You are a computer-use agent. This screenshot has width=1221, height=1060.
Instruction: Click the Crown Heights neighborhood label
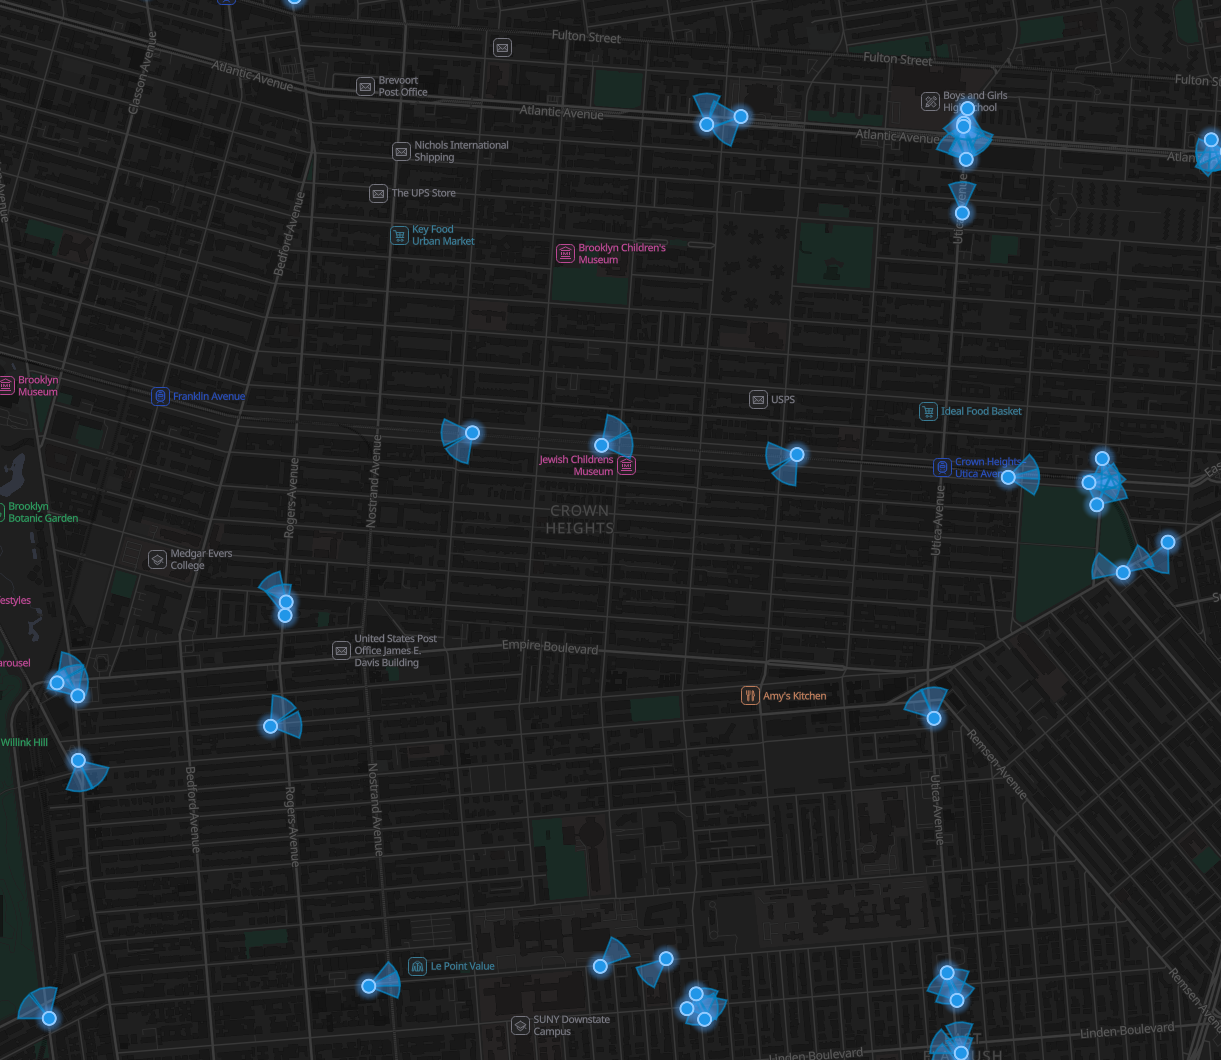580,519
